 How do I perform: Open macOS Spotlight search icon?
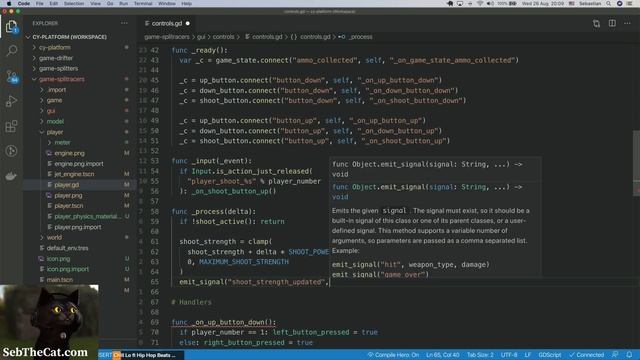(609, 3)
